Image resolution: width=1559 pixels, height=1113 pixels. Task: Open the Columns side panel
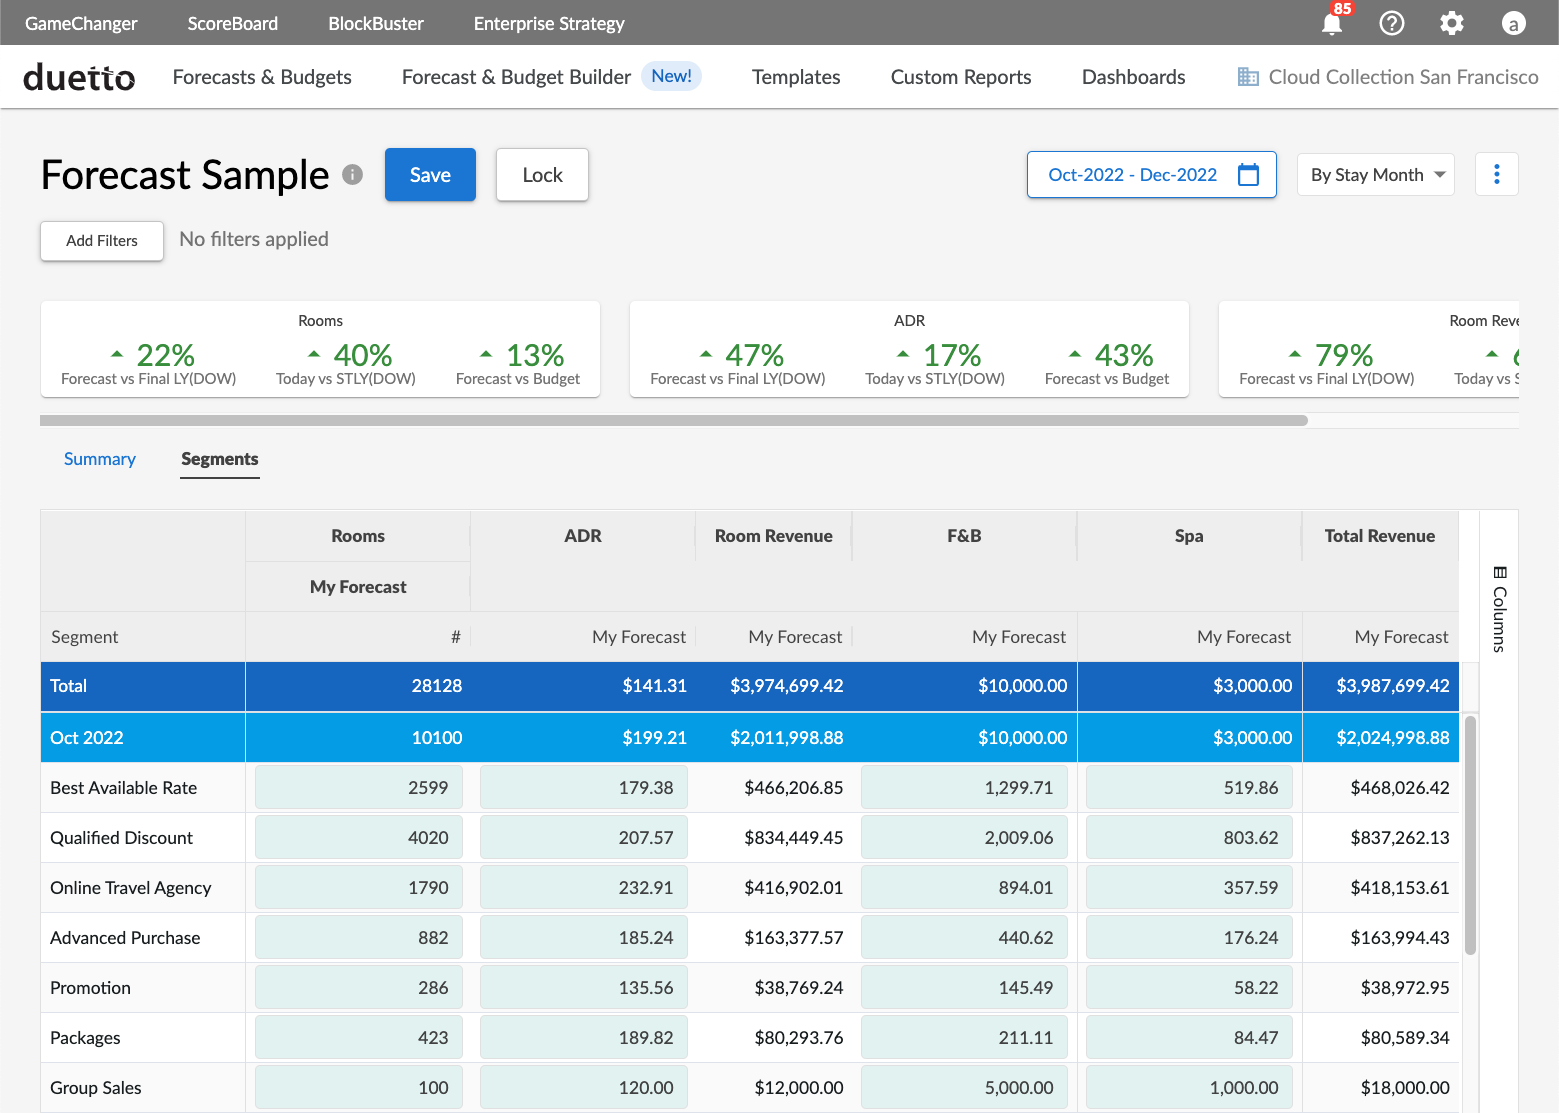1499,610
